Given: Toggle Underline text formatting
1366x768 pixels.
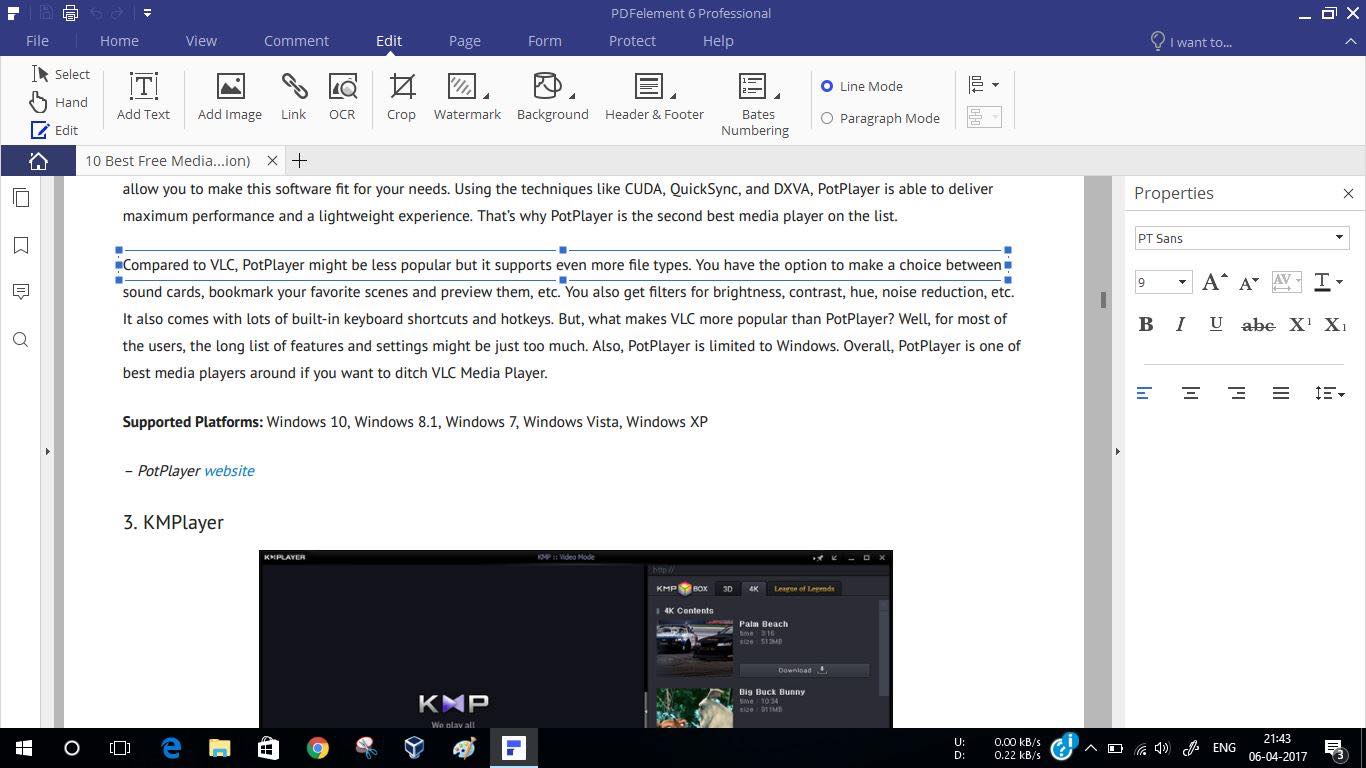Looking at the screenshot, I should coord(1216,324).
